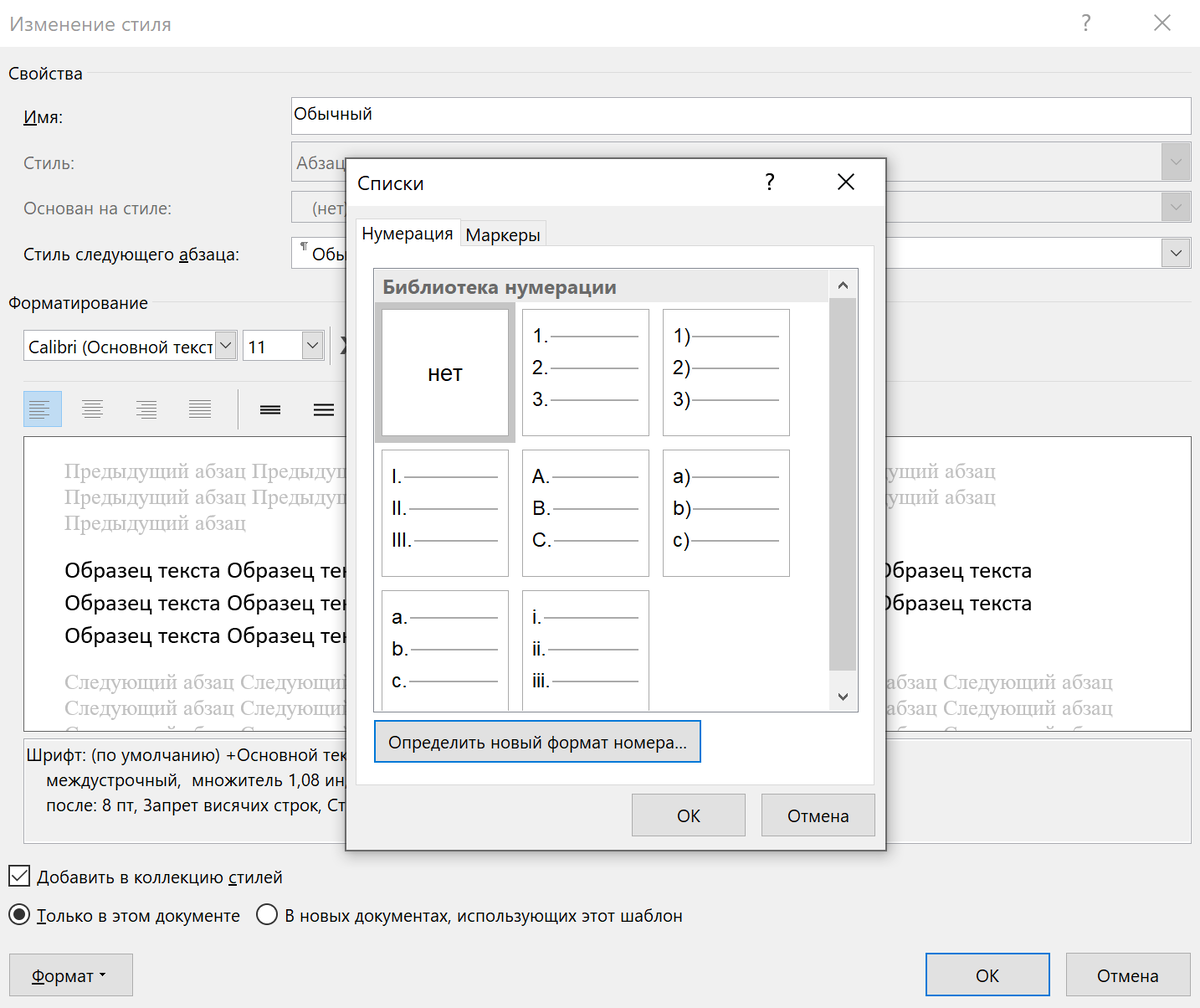The width and height of the screenshot is (1200, 1008).
Task: Open the Формат dropdown menu
Action: coord(70,974)
